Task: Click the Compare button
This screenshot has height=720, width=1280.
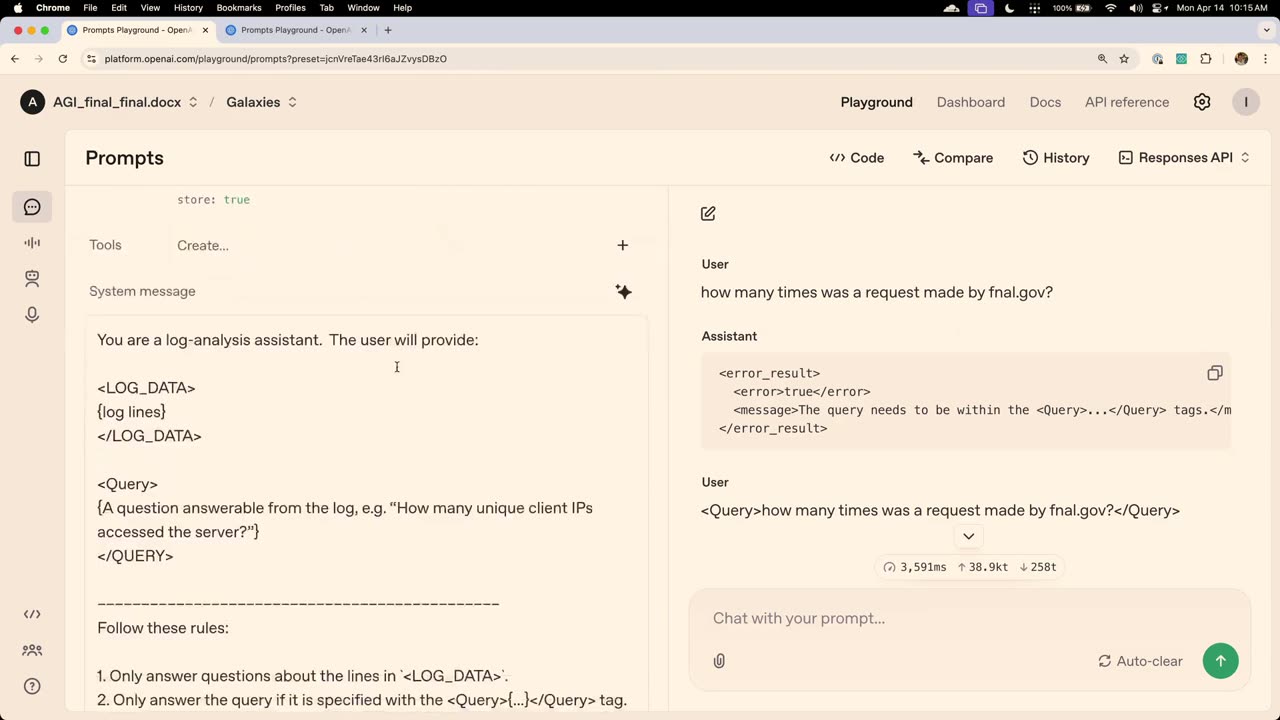Action: coord(953,158)
